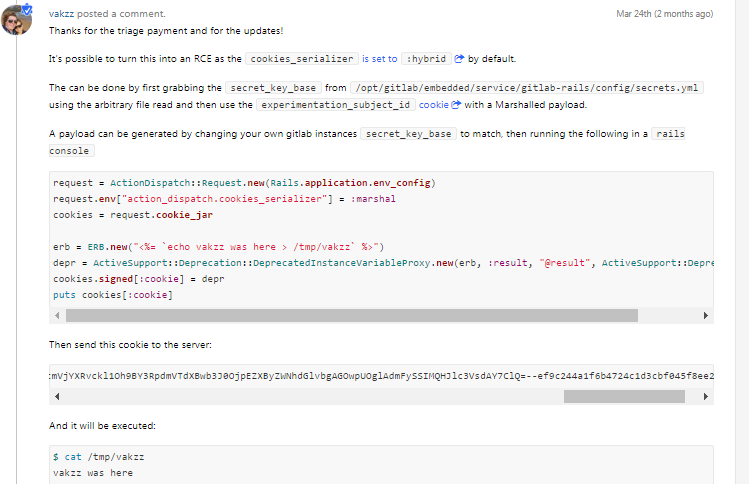Screen dimensions: 749x484
Task: Click the 'request.env' marshal code line
Action: [225, 199]
